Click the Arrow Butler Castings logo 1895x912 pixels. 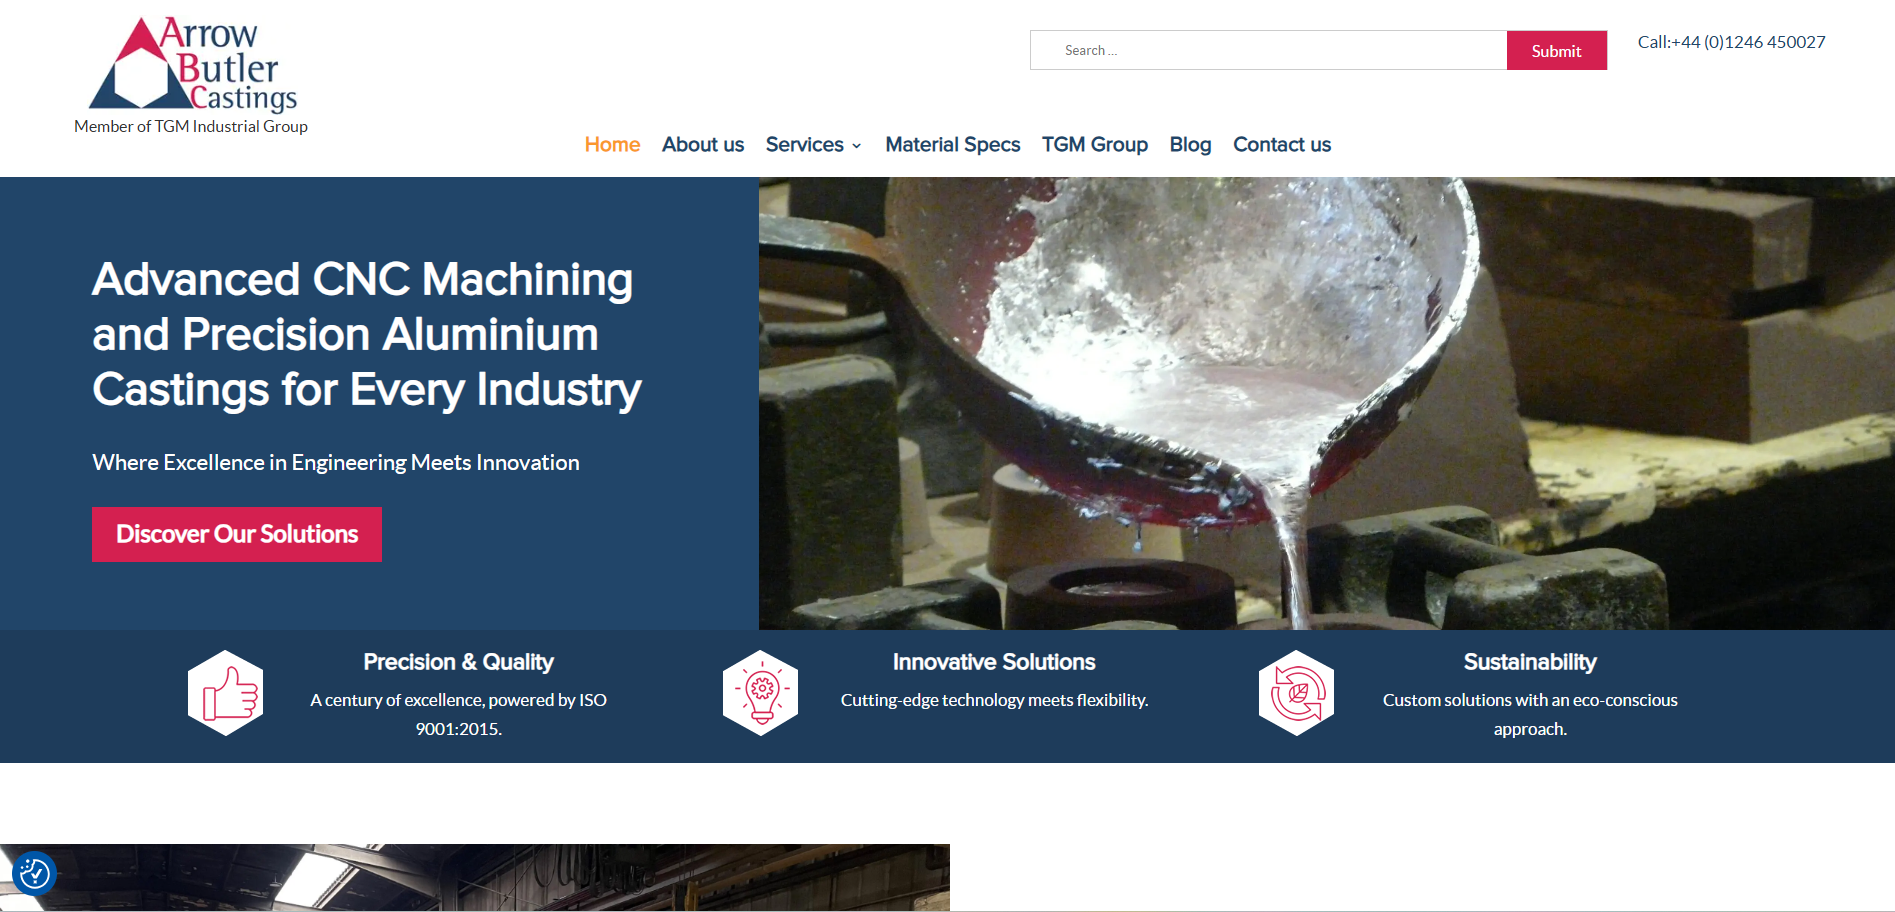point(193,65)
